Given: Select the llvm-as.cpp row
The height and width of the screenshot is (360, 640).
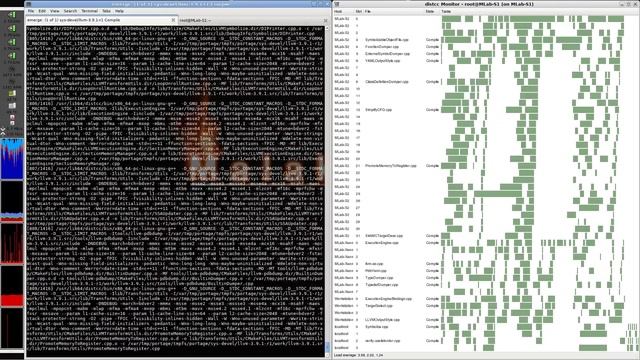Looking at the screenshot, I should coord(486,264).
